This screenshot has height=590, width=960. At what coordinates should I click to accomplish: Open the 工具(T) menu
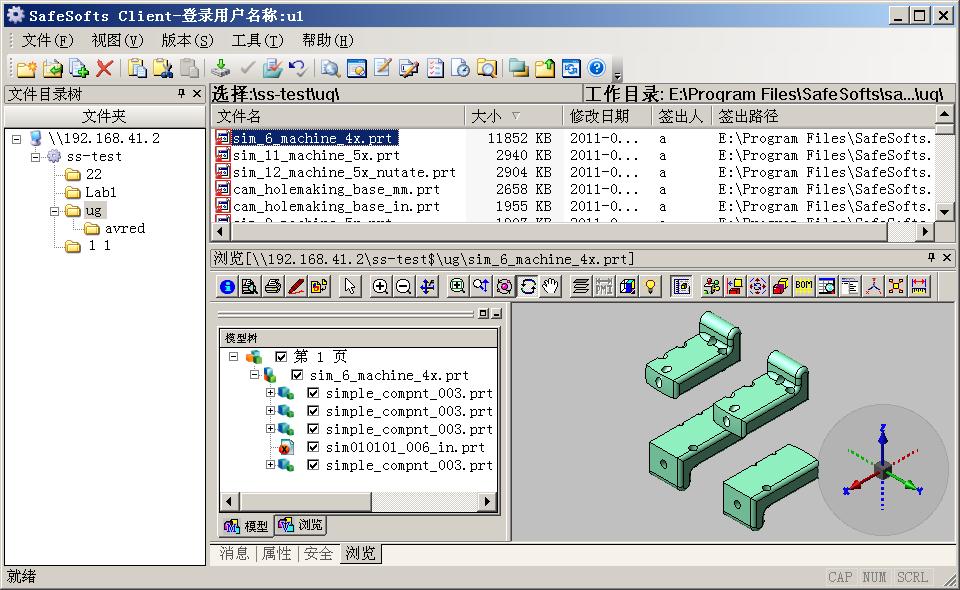(x=257, y=41)
